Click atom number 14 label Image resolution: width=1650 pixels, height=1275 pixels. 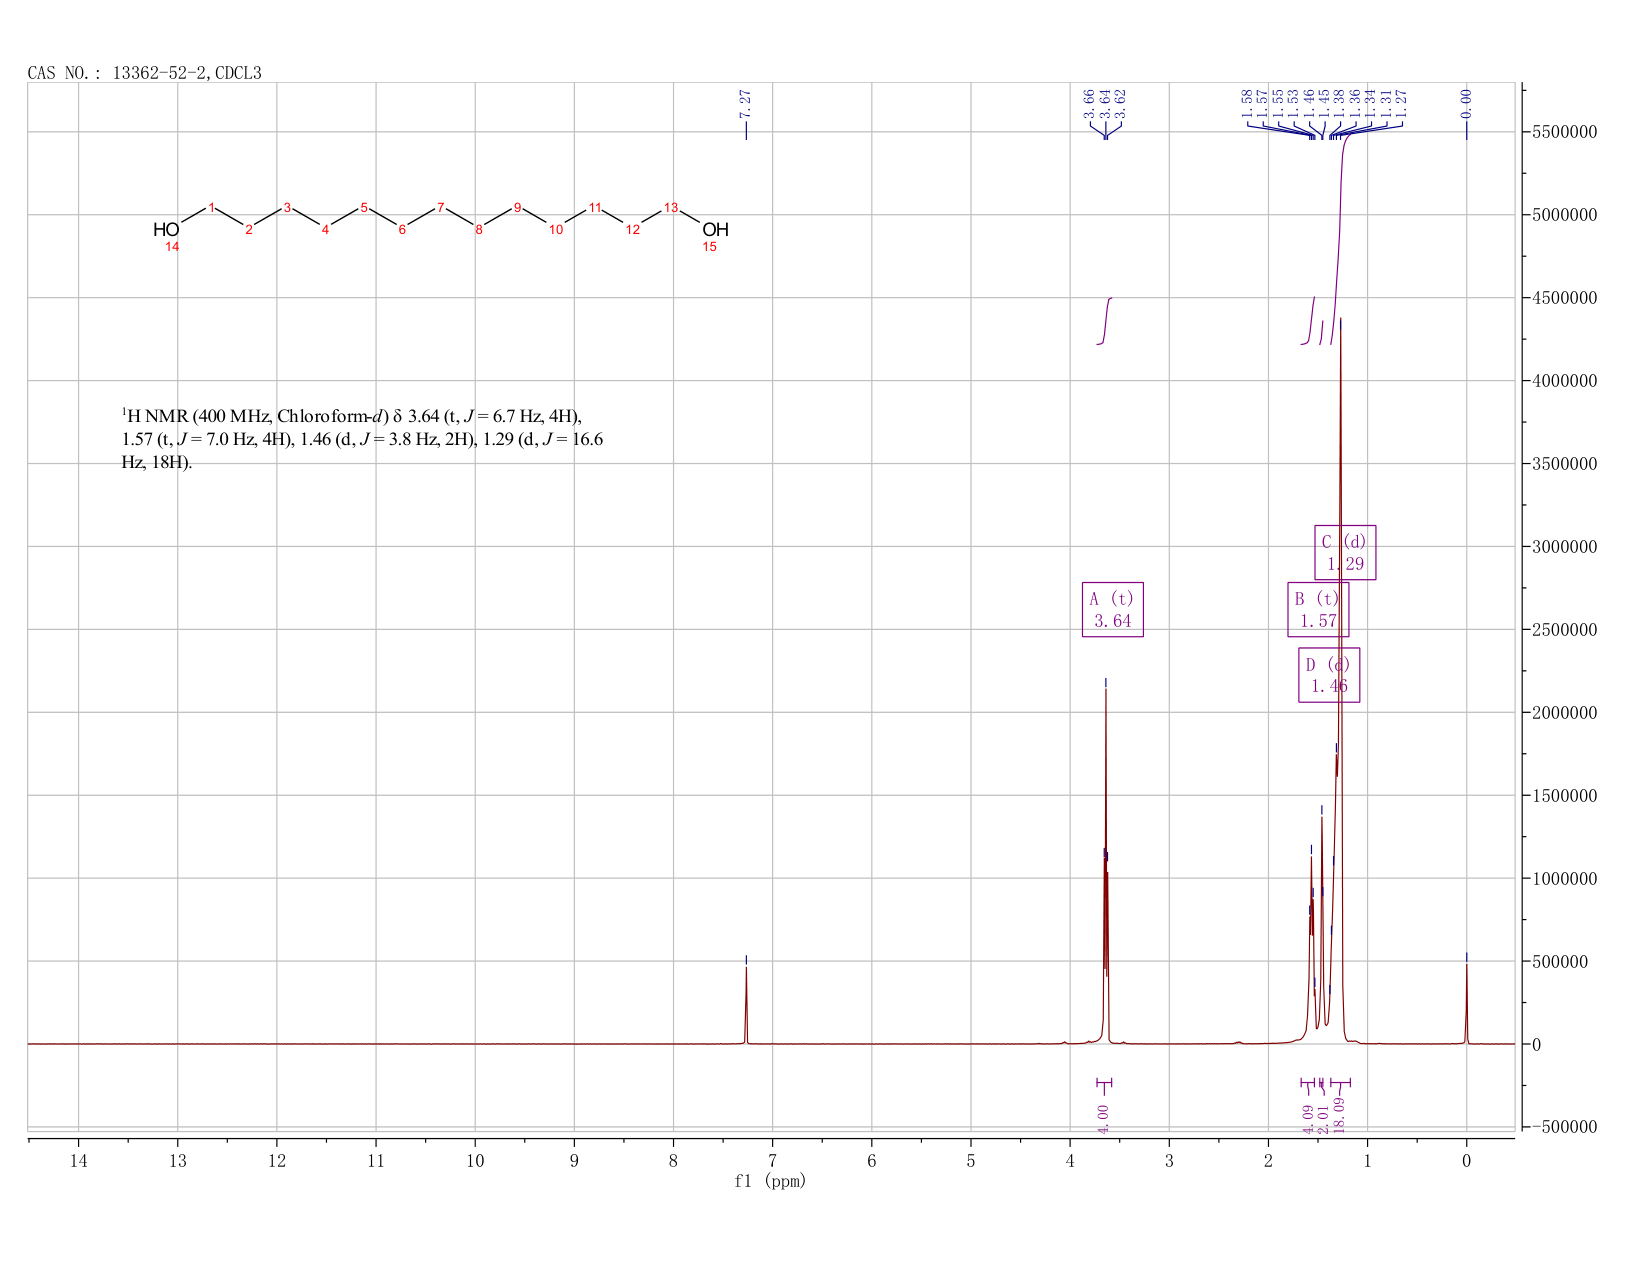pos(172,247)
